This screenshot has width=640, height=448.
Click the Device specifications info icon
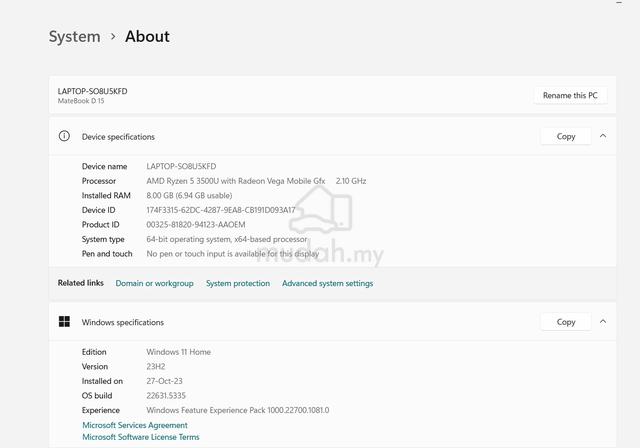click(64, 136)
